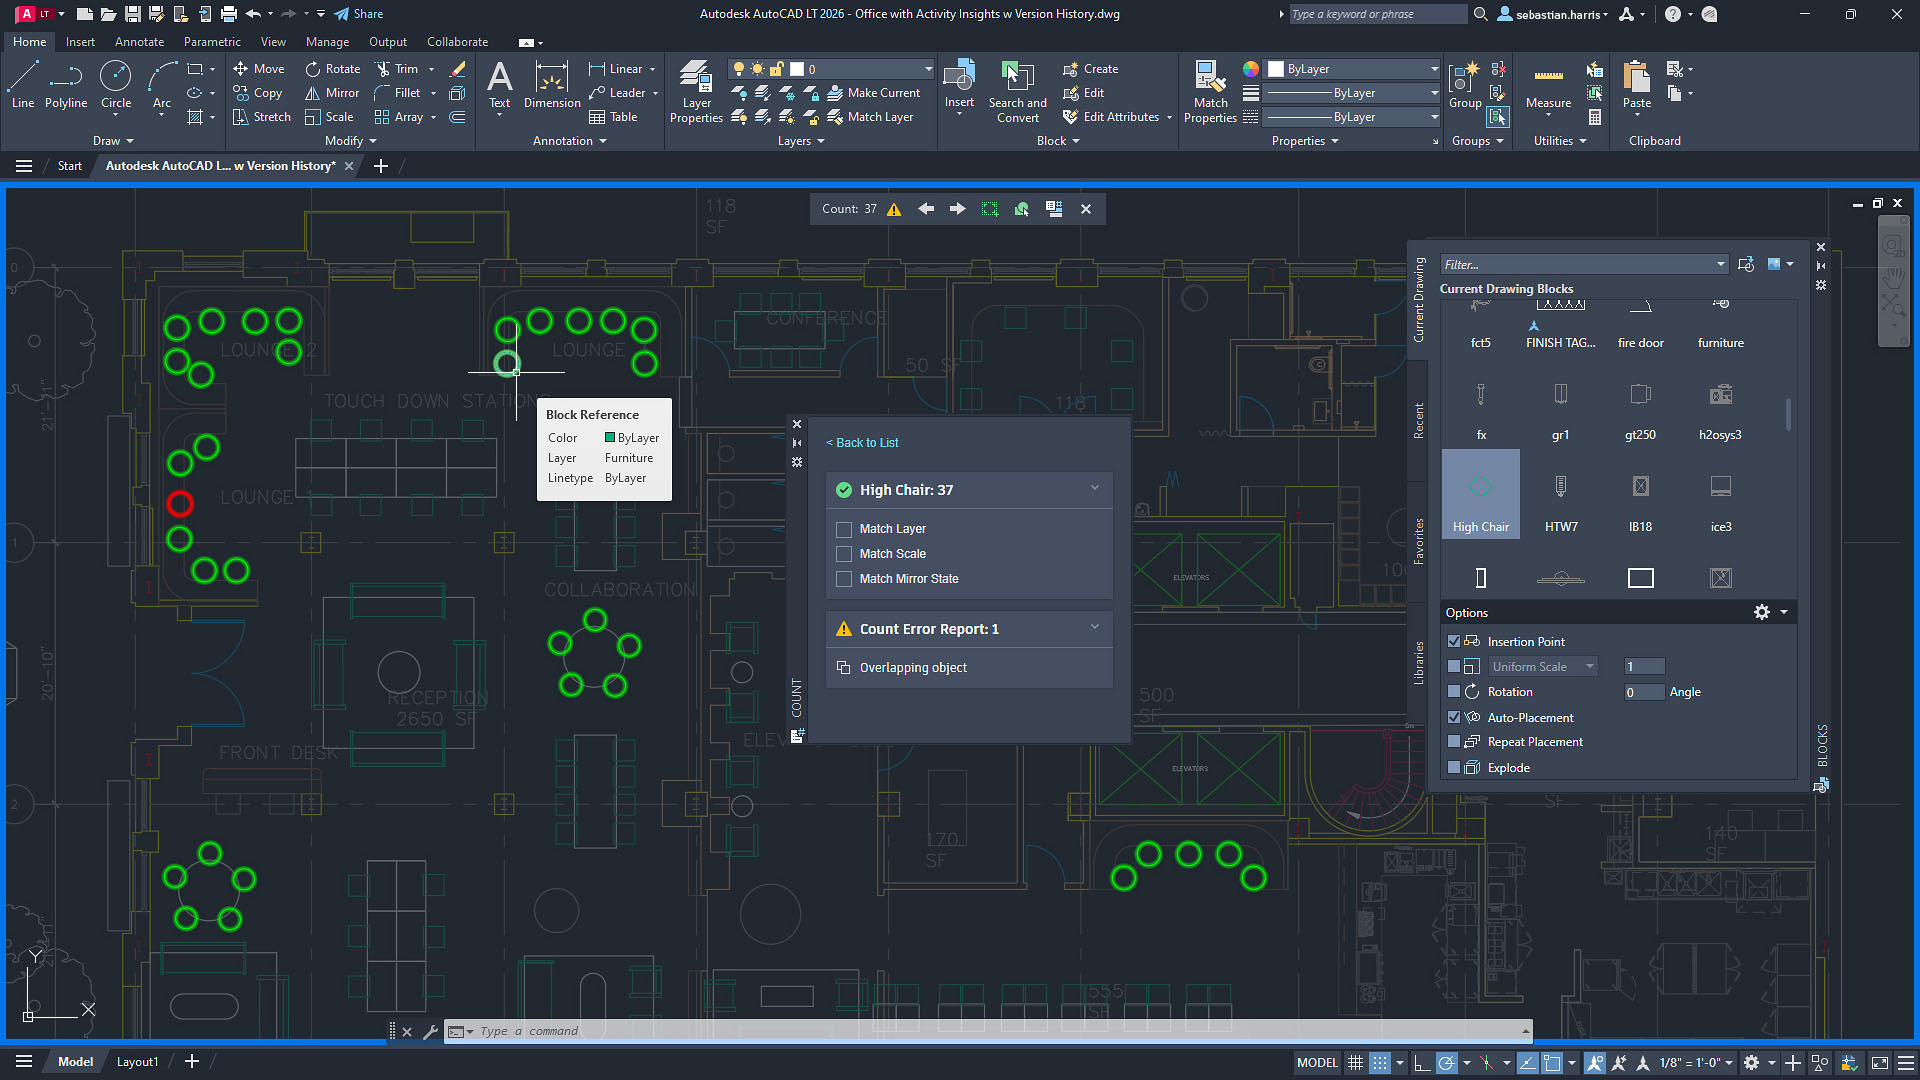Open the Layer Properties manager
This screenshot has width=1920, height=1080.
(x=696, y=90)
